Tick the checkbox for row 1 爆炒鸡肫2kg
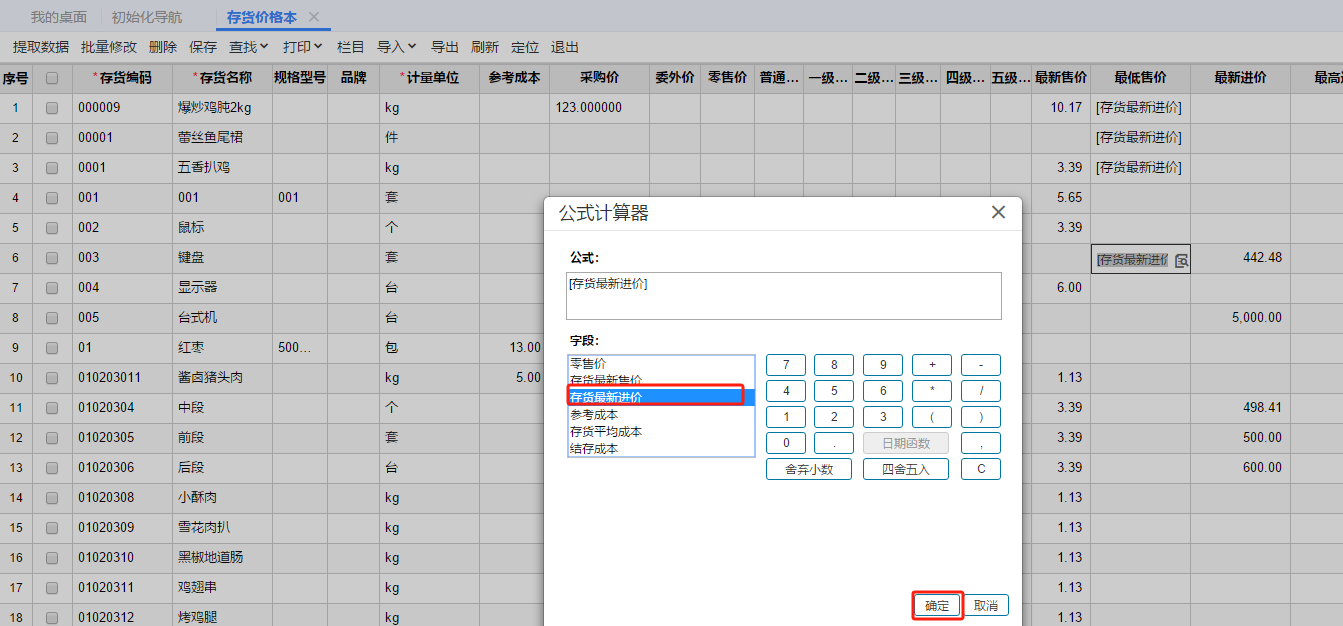The height and width of the screenshot is (626, 1343). pos(52,108)
